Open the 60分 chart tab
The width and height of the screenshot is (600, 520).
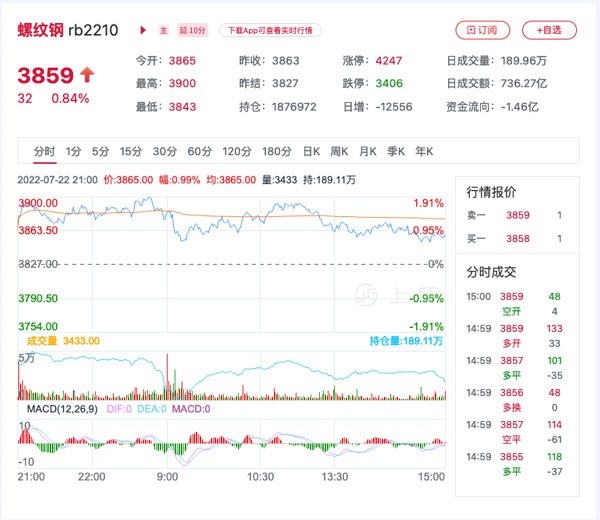click(200, 152)
